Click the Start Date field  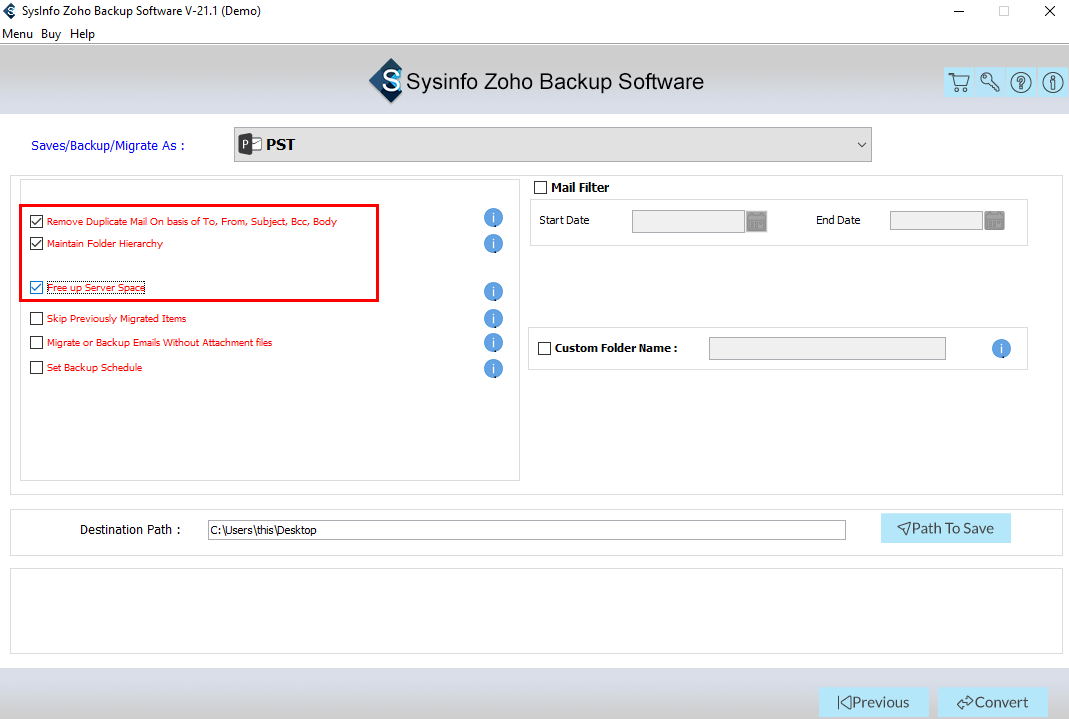click(688, 221)
